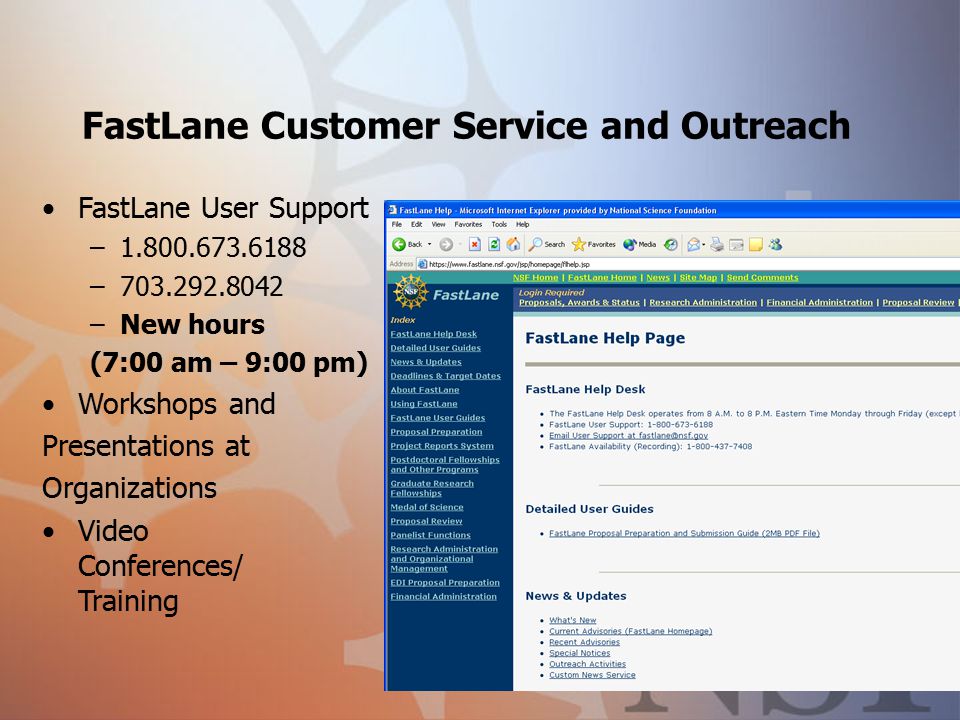This screenshot has height=720, width=960.
Task: Open Current Advisories (FastLane Homepage) link
Action: [631, 631]
